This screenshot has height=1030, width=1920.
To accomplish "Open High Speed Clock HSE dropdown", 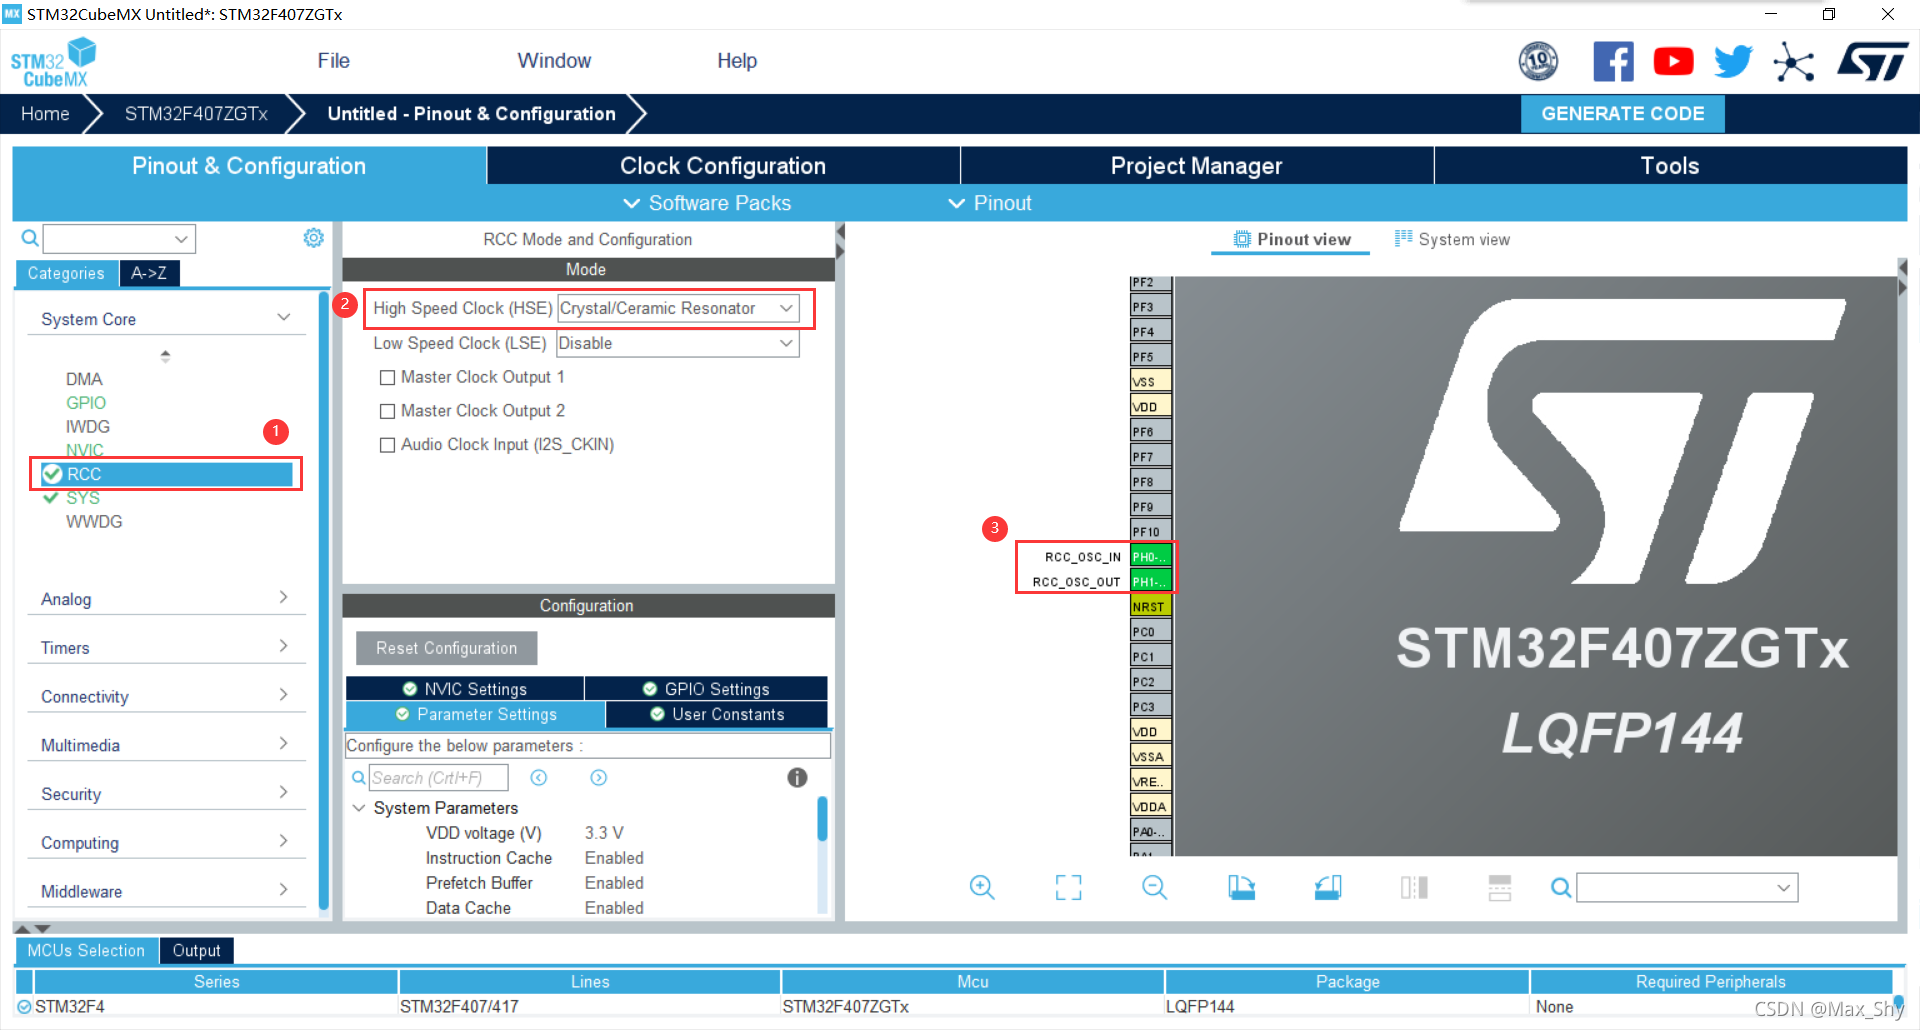I will coord(677,308).
